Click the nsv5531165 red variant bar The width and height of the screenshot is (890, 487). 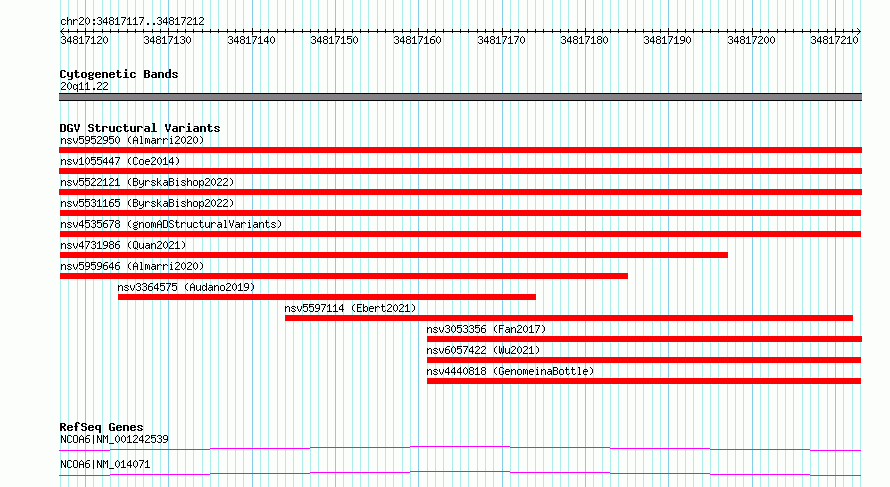(460, 213)
